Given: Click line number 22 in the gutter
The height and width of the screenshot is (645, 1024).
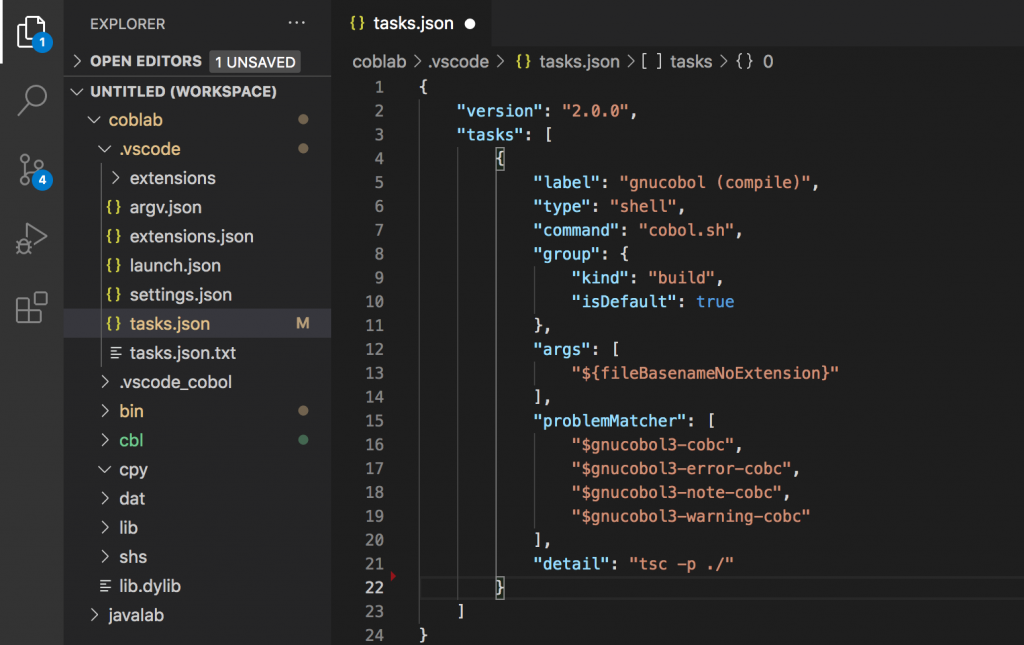Looking at the screenshot, I should 374,588.
